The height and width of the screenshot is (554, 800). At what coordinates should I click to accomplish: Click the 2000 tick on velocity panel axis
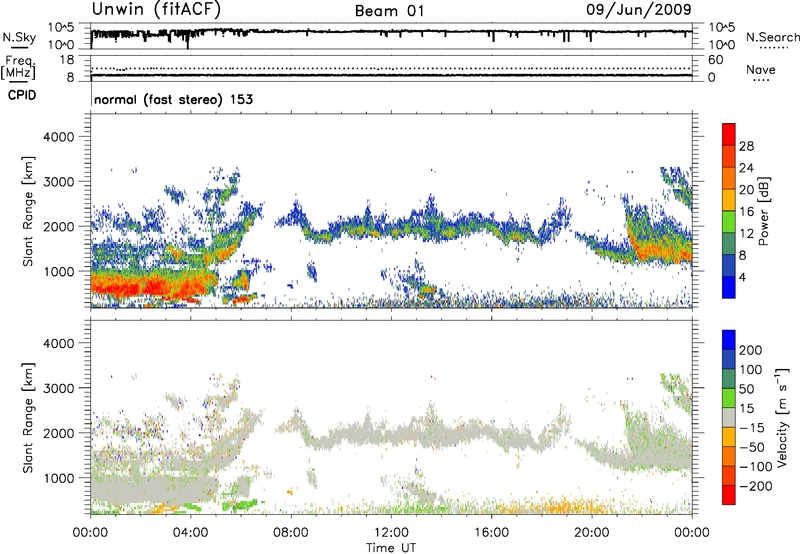(x=58, y=433)
